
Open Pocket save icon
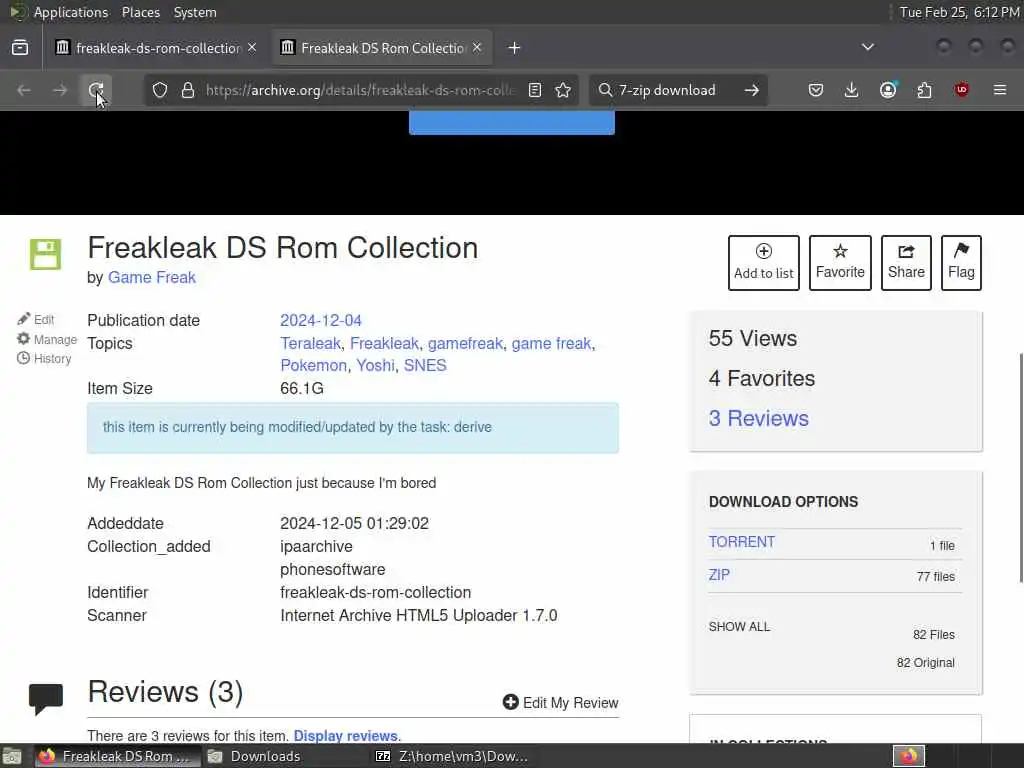(x=816, y=90)
